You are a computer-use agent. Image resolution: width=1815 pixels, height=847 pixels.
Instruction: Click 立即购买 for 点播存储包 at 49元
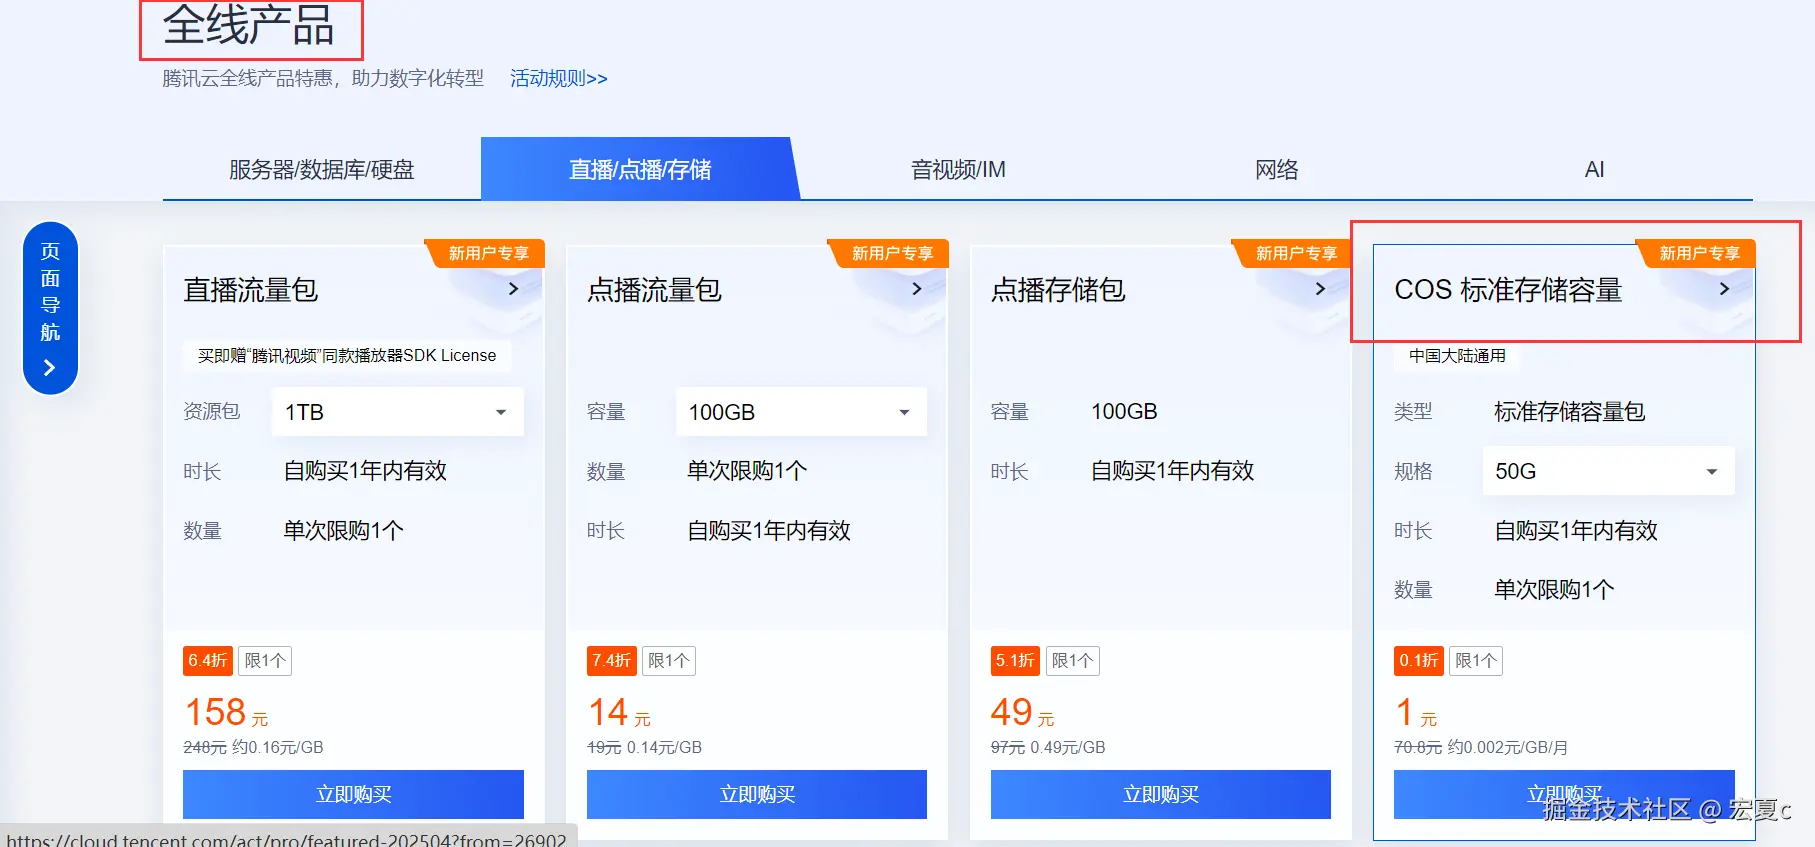1161,794
